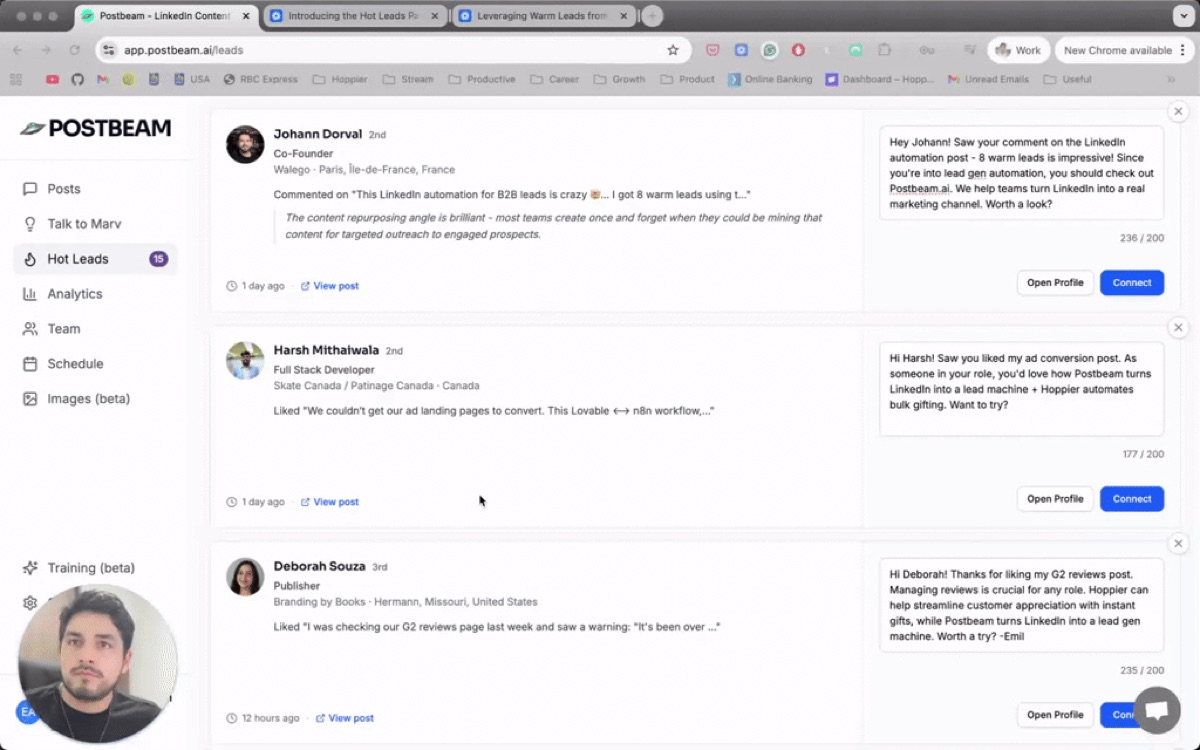1200x750 pixels.
Task: Go back in browser history
Action: click(17, 50)
